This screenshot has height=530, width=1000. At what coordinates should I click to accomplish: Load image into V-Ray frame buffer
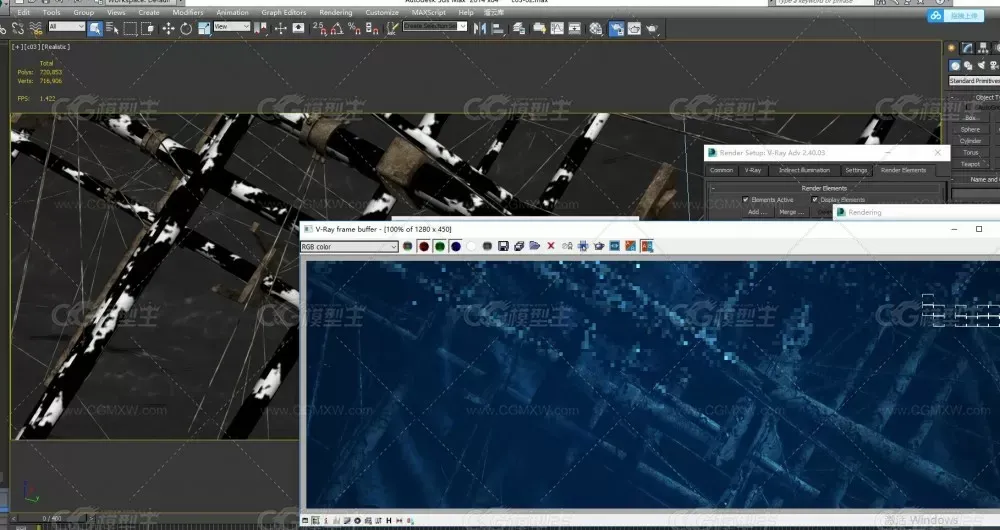coord(534,246)
